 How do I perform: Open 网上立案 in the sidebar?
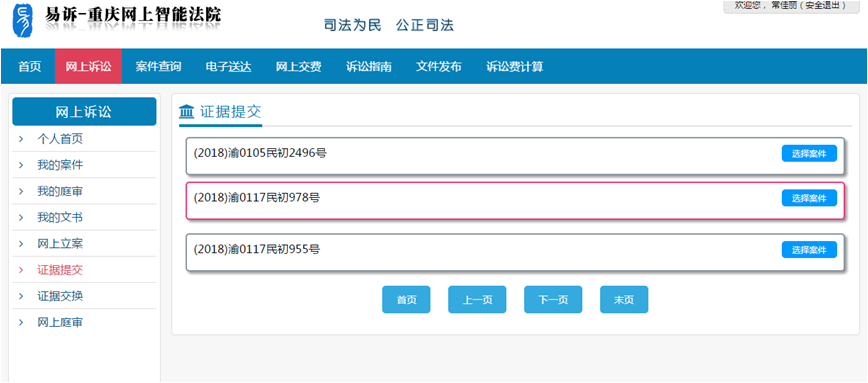pyautogui.click(x=60, y=244)
